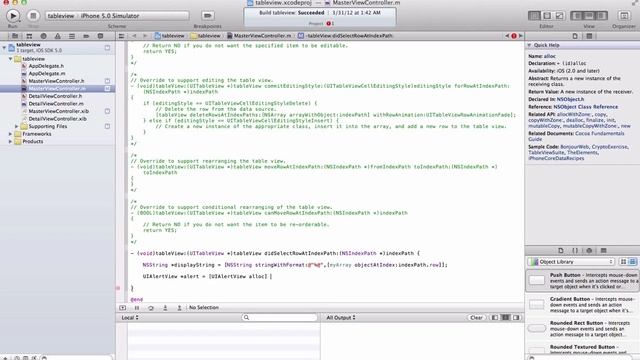Open the related files menu in jump bar
The image size is (640, 360).
click(121, 36)
